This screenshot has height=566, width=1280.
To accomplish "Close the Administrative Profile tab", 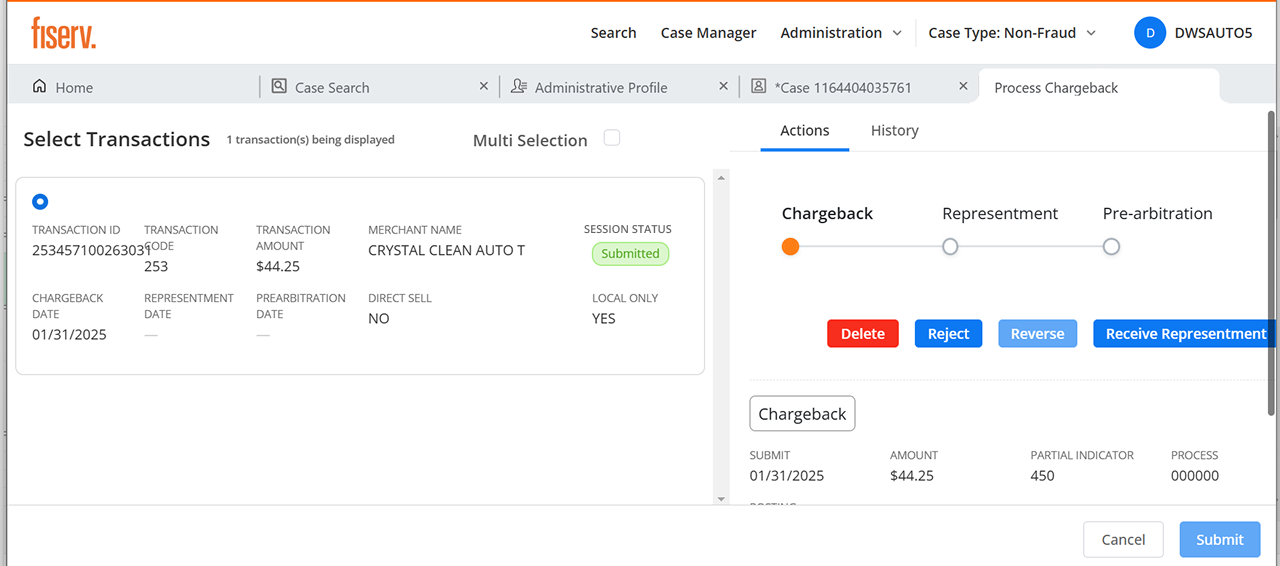I will [x=724, y=86].
